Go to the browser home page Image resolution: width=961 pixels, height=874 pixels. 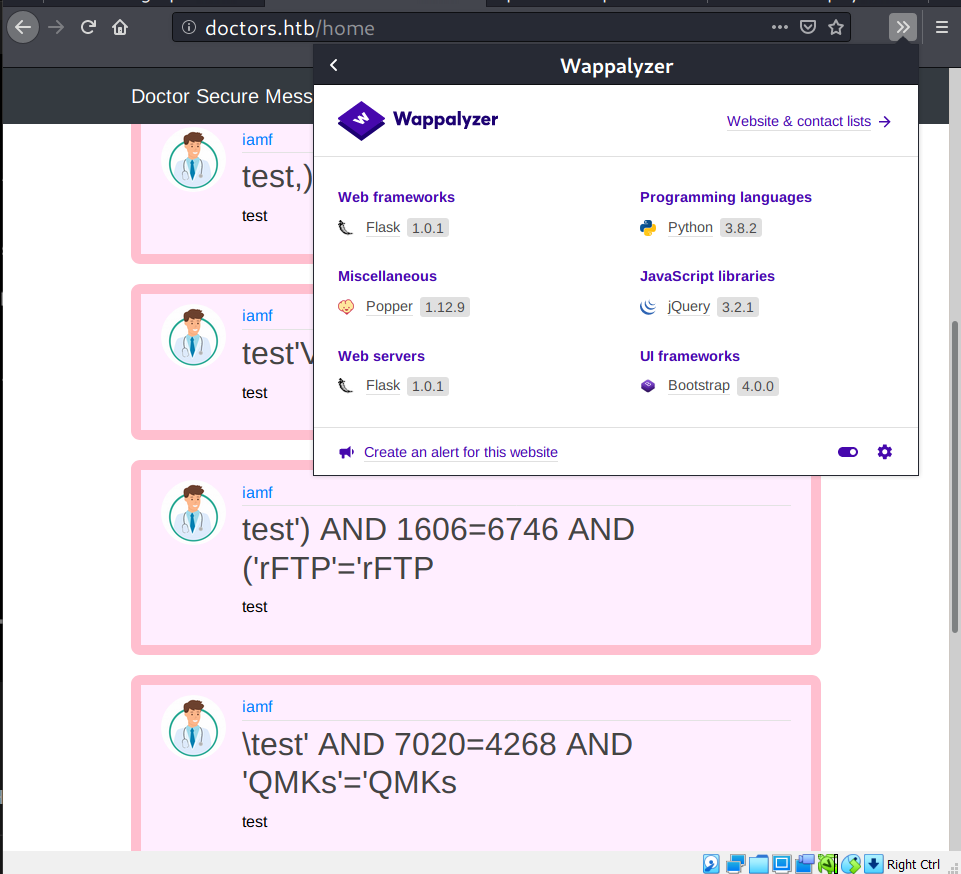(120, 27)
